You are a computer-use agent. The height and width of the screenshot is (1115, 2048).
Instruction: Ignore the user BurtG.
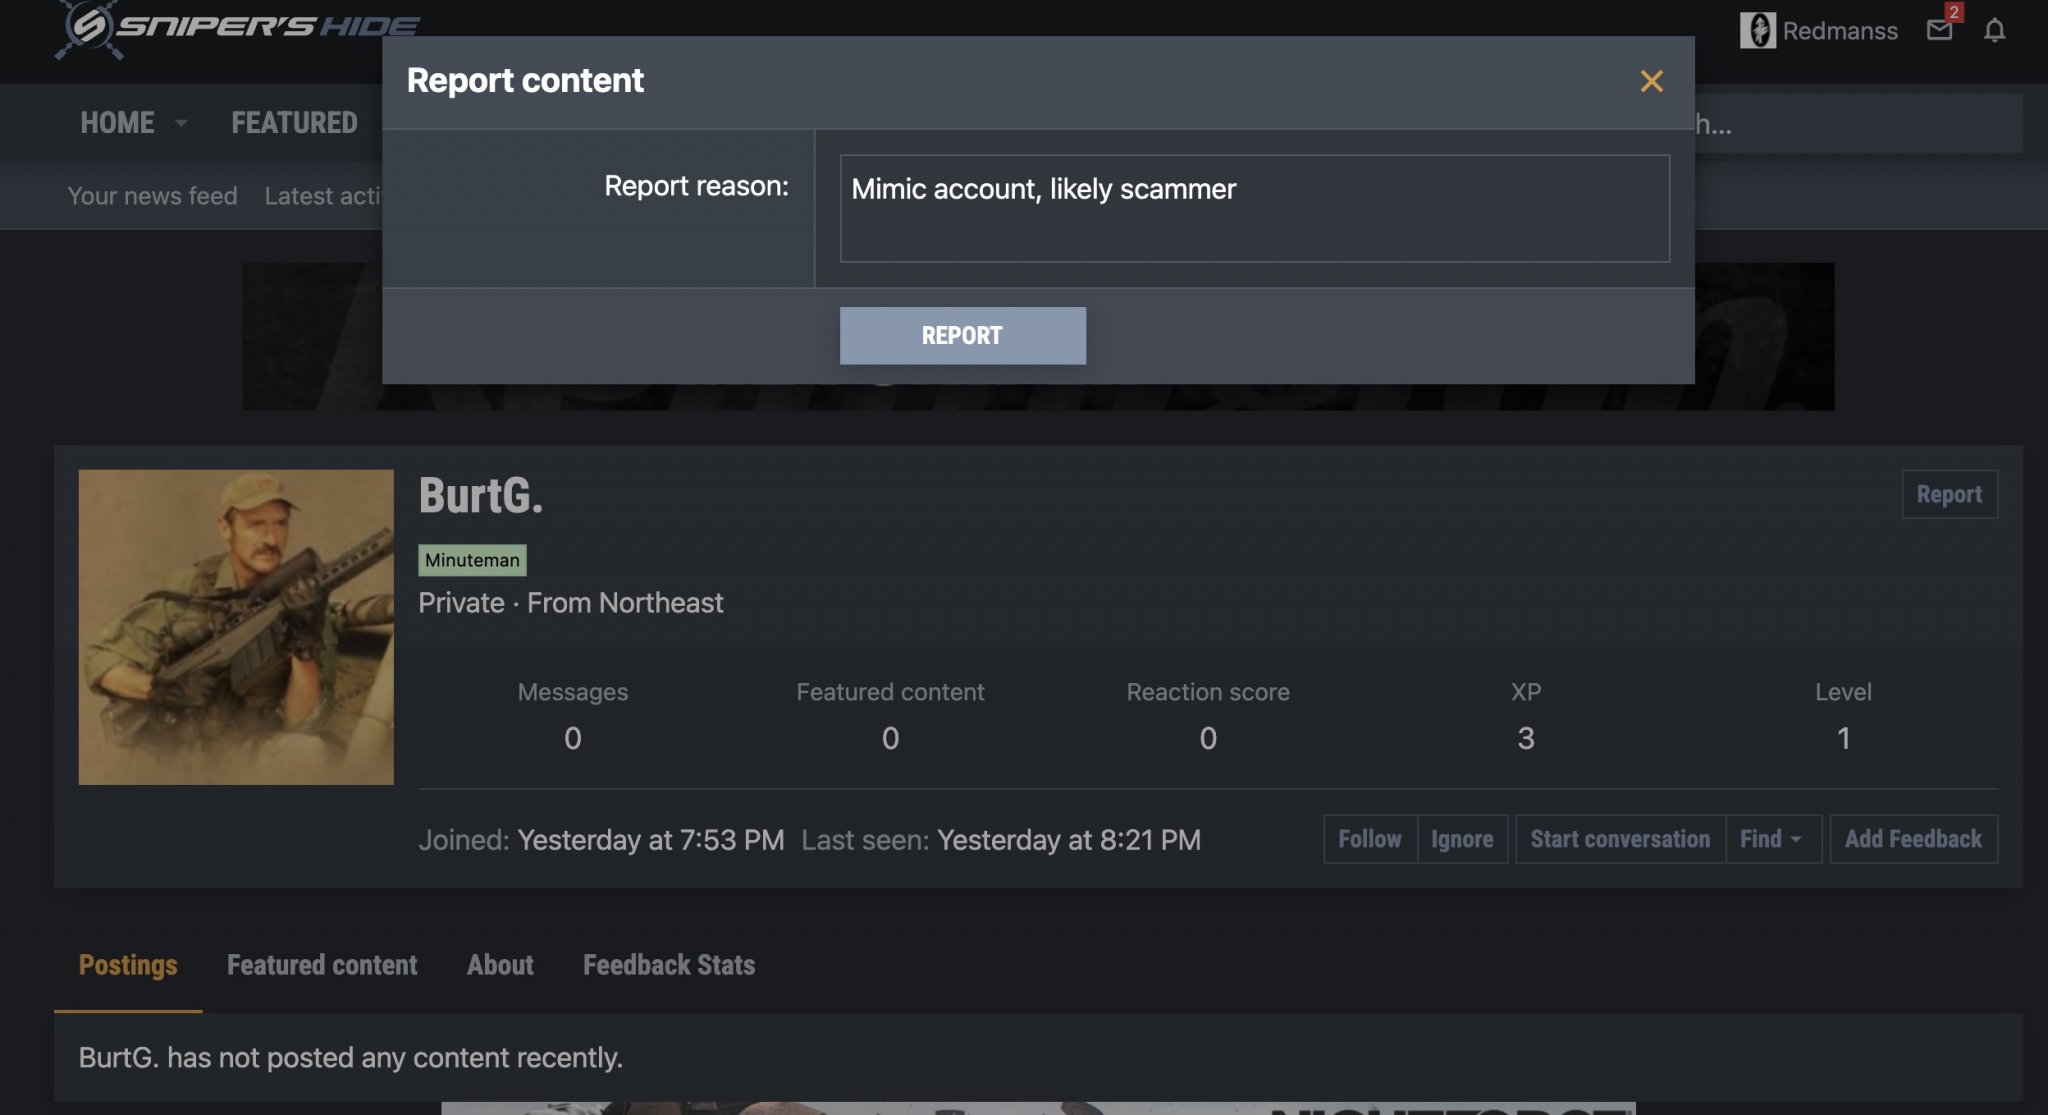pyautogui.click(x=1461, y=839)
